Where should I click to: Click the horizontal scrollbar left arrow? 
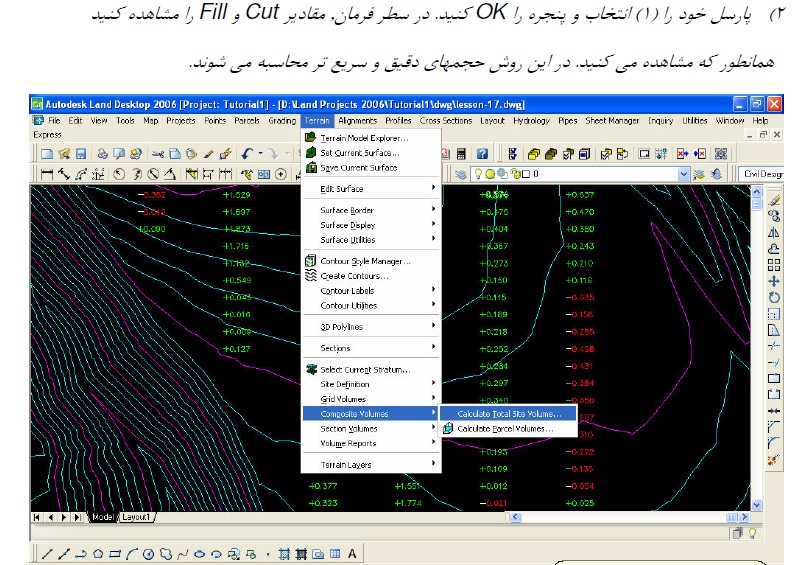pyautogui.click(x=515, y=517)
